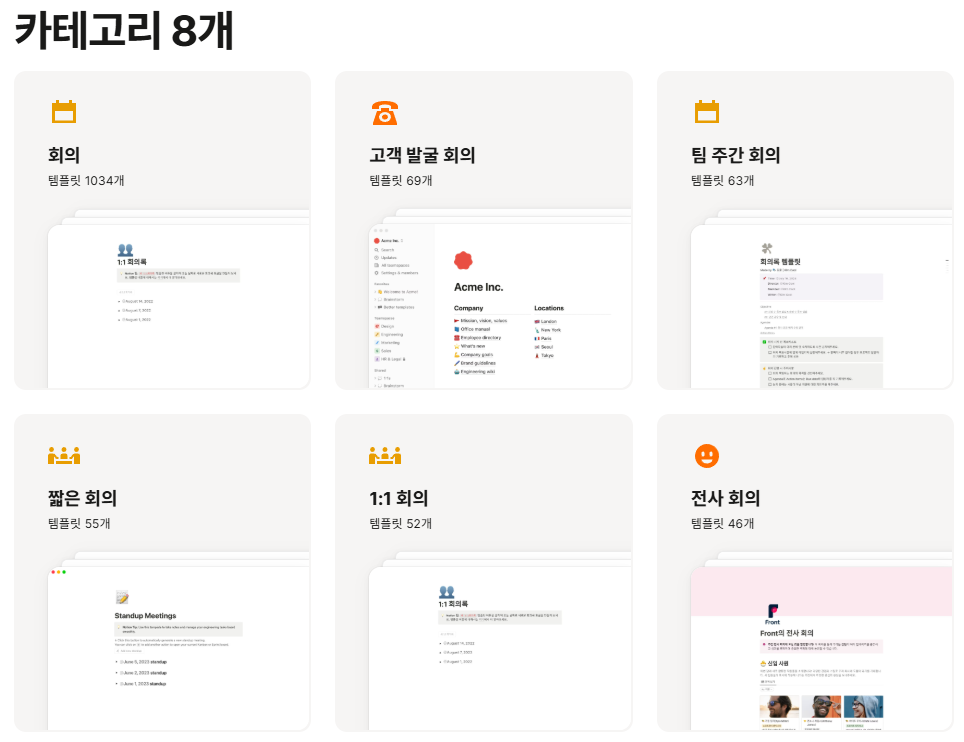Click the 템플릿 46개 count text
Viewport: 964px width, 742px height.
tap(722, 523)
